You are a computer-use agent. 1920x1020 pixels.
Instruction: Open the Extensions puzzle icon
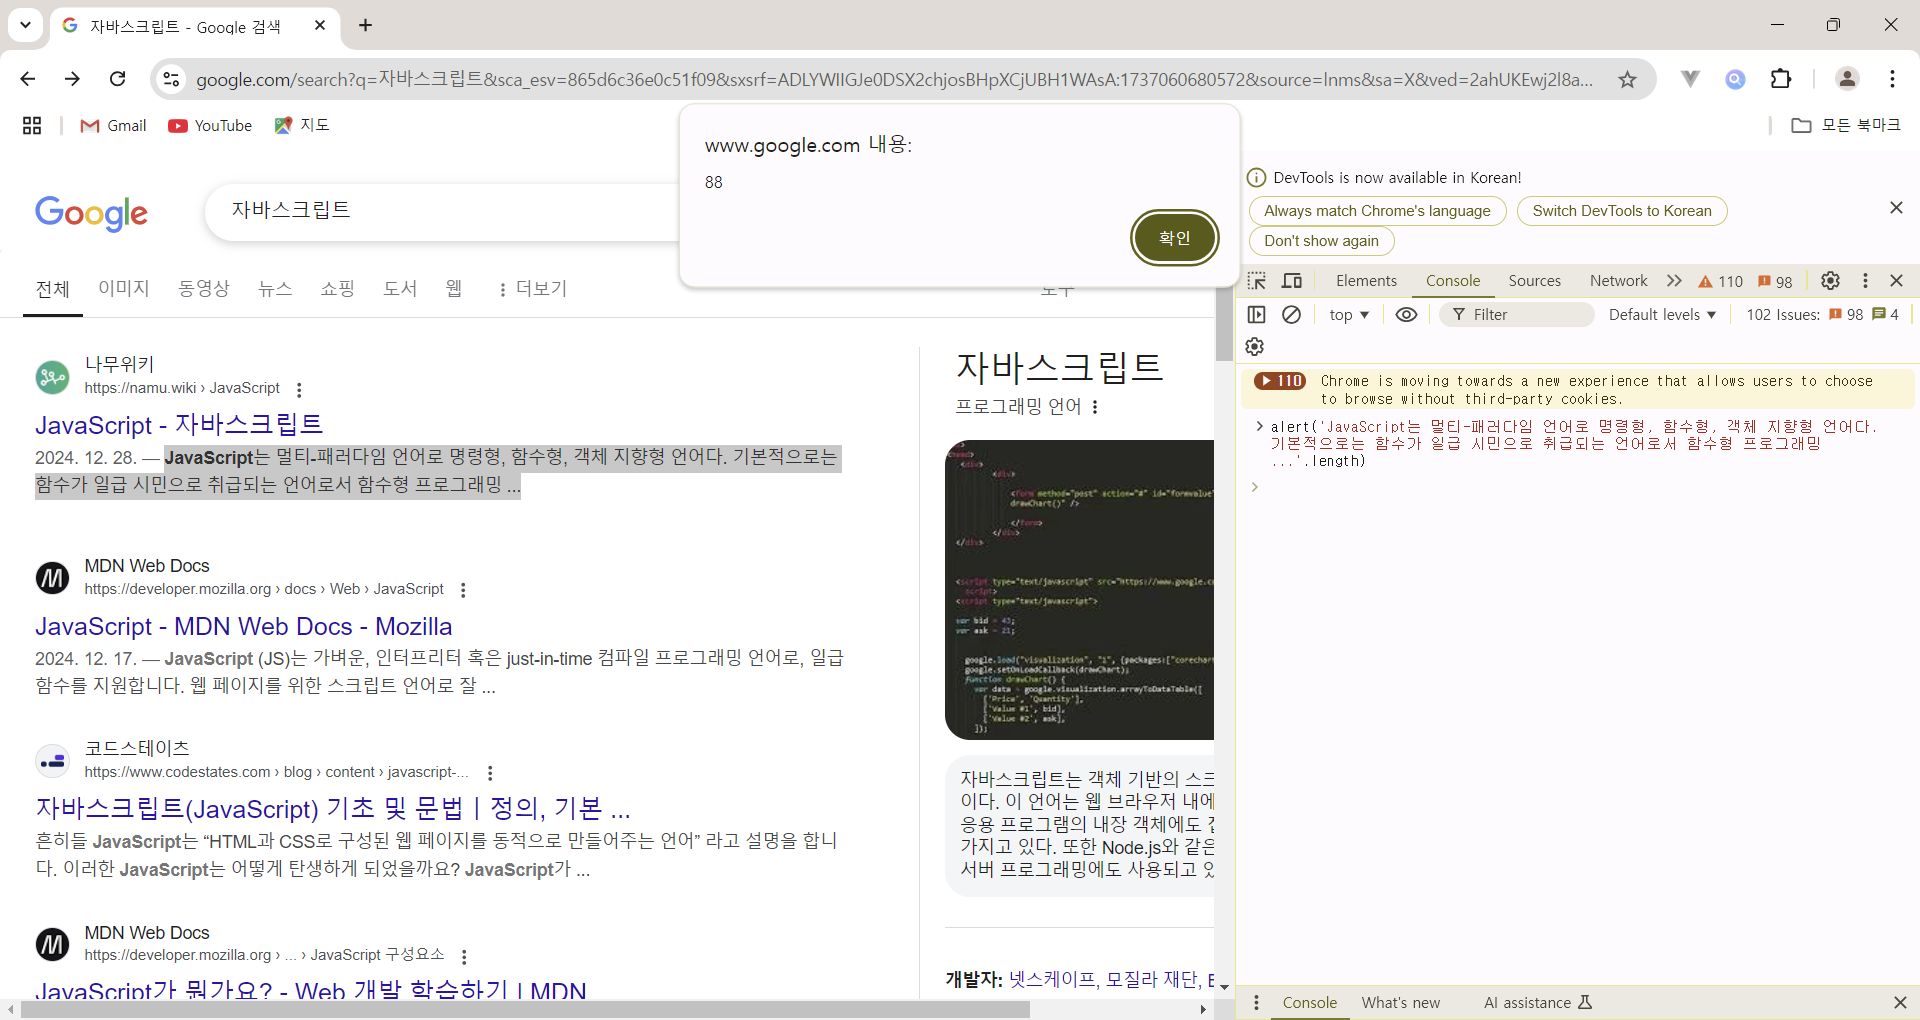pos(1781,79)
